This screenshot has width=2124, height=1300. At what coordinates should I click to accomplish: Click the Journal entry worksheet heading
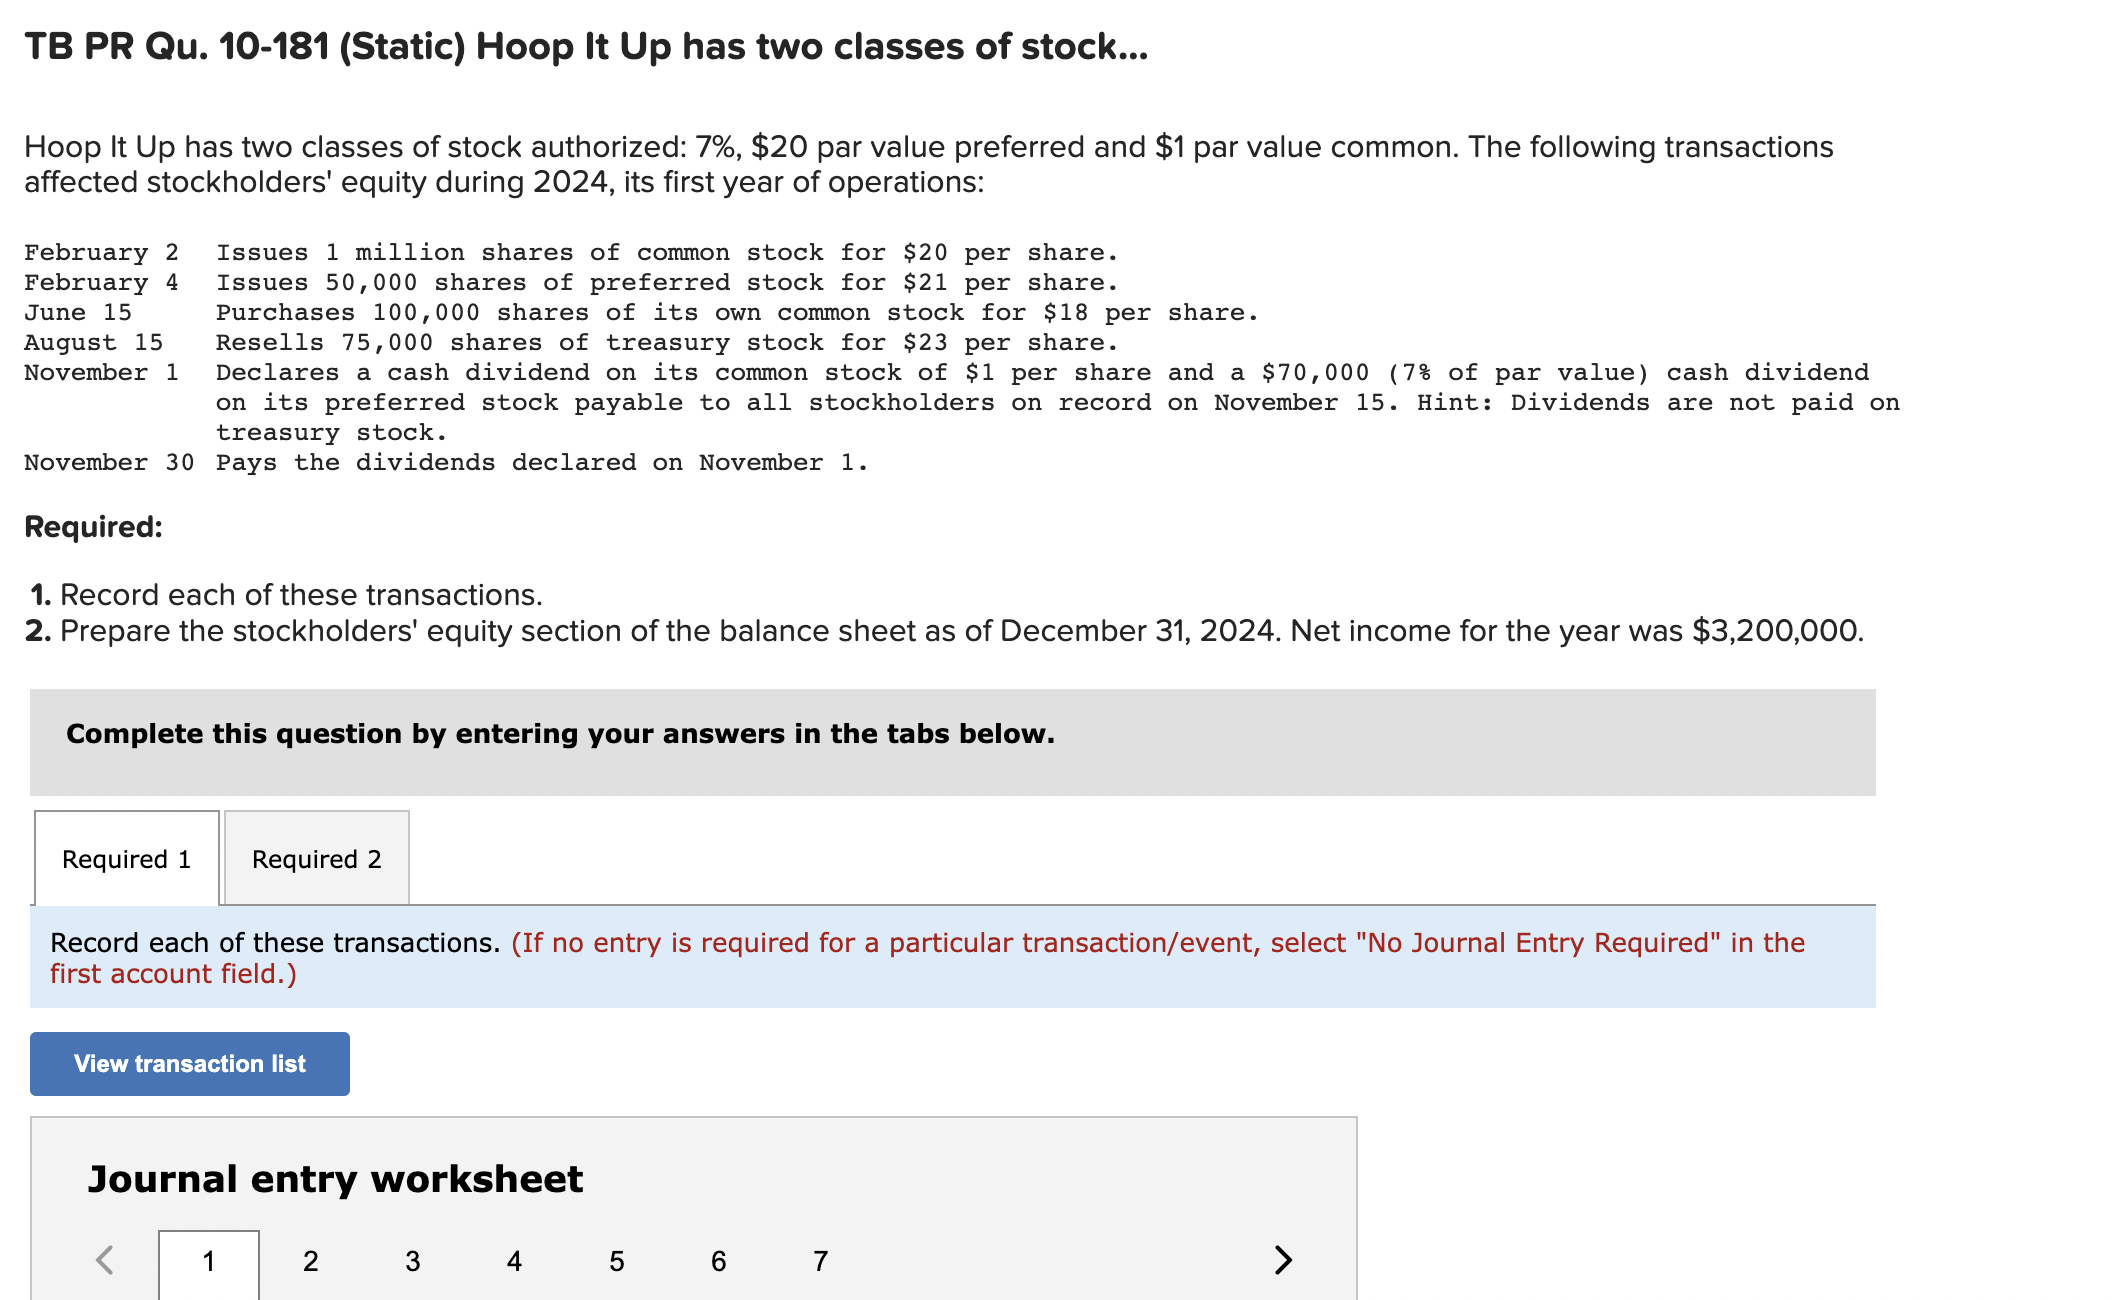[335, 1179]
